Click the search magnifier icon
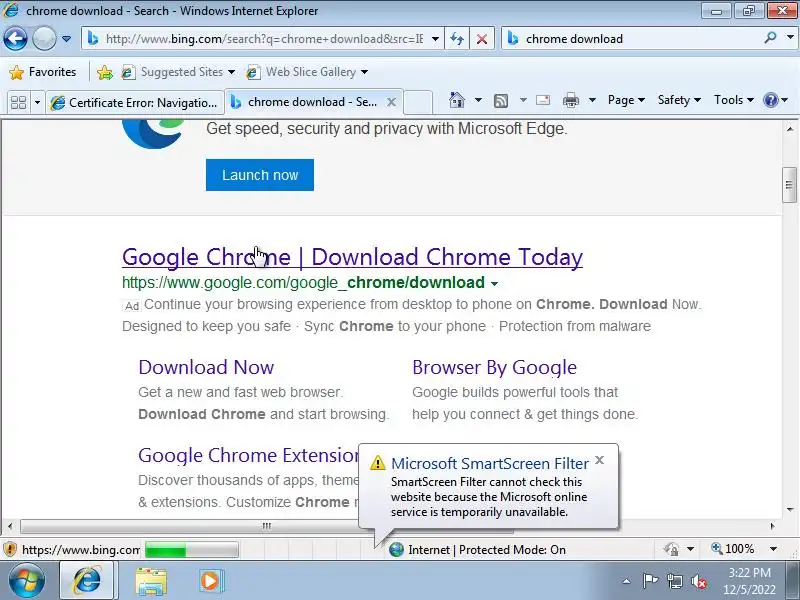Image resolution: width=800 pixels, height=600 pixels. (x=770, y=38)
